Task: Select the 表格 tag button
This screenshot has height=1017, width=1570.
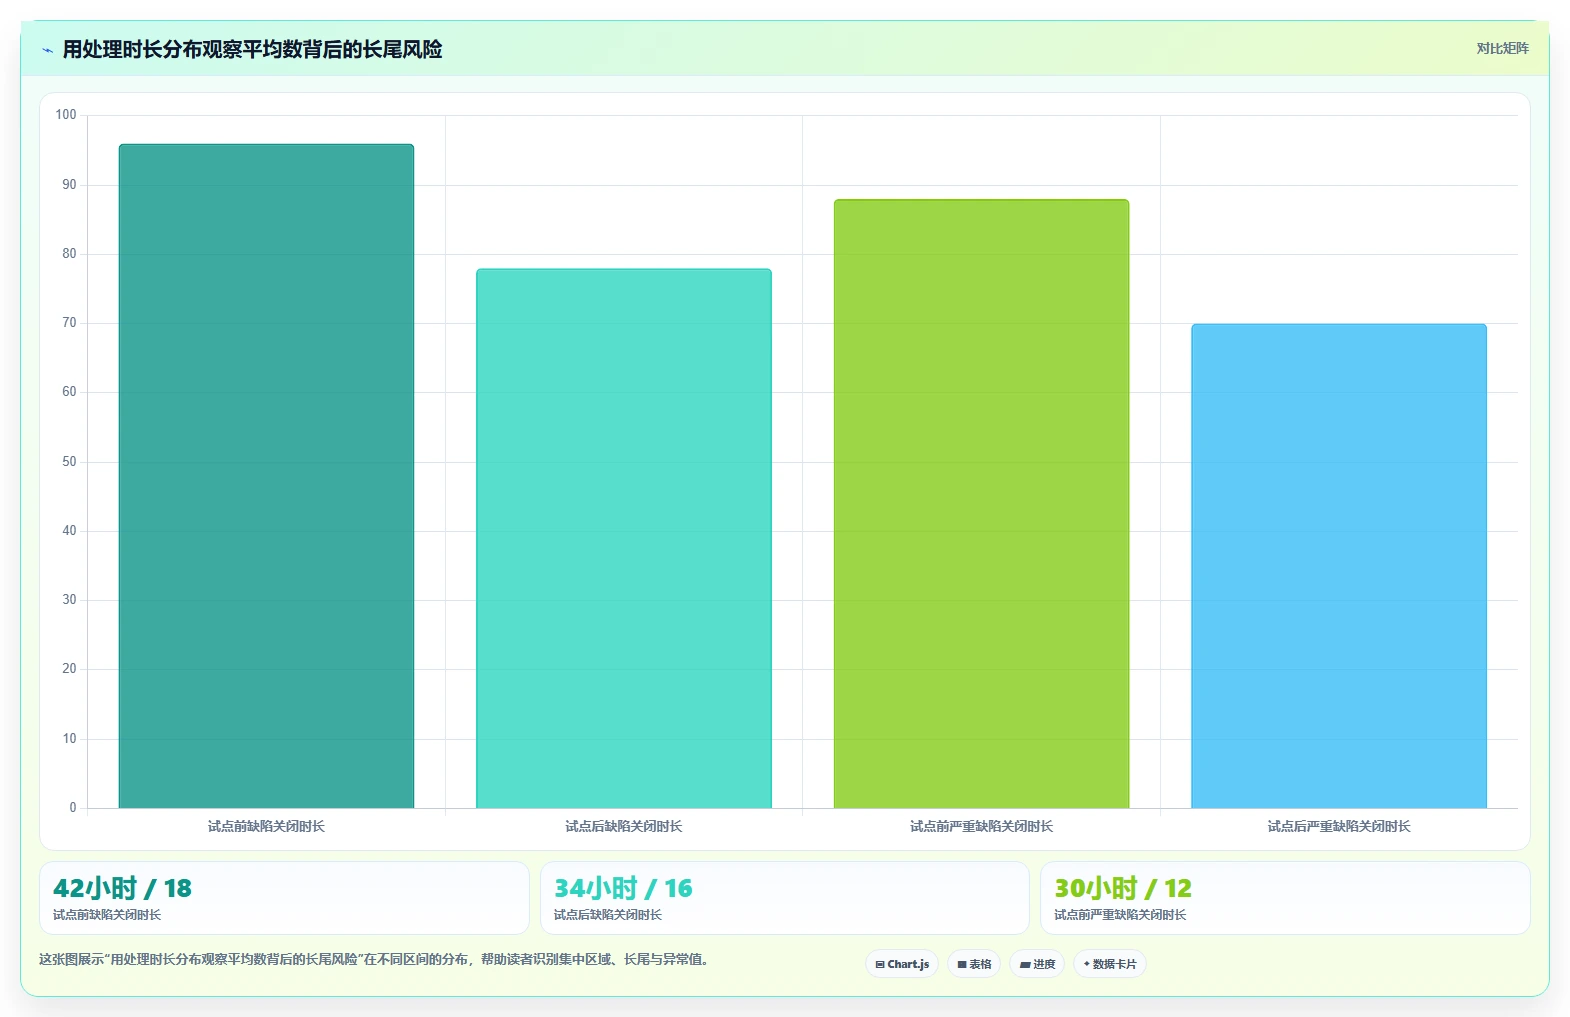Action: pos(974,964)
